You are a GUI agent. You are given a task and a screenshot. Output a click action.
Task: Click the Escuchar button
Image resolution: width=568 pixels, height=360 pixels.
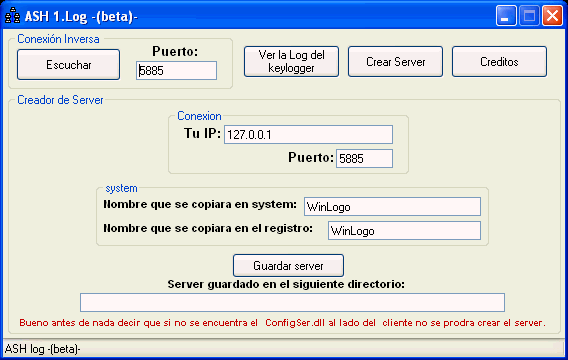[x=68, y=64]
